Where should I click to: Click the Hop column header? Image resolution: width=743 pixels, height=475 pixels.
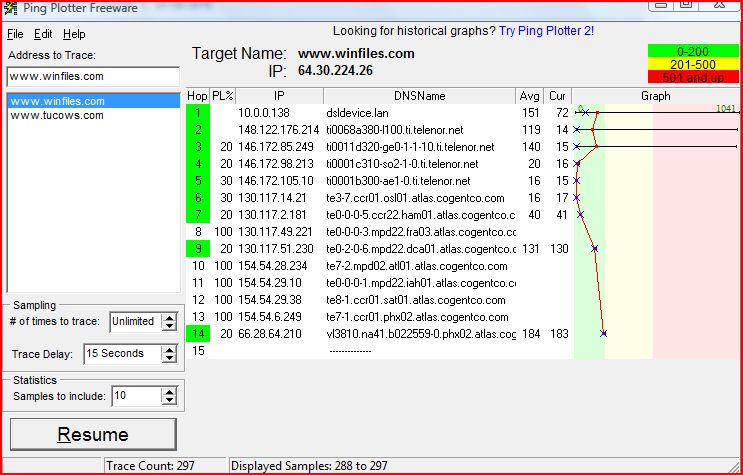(x=197, y=96)
